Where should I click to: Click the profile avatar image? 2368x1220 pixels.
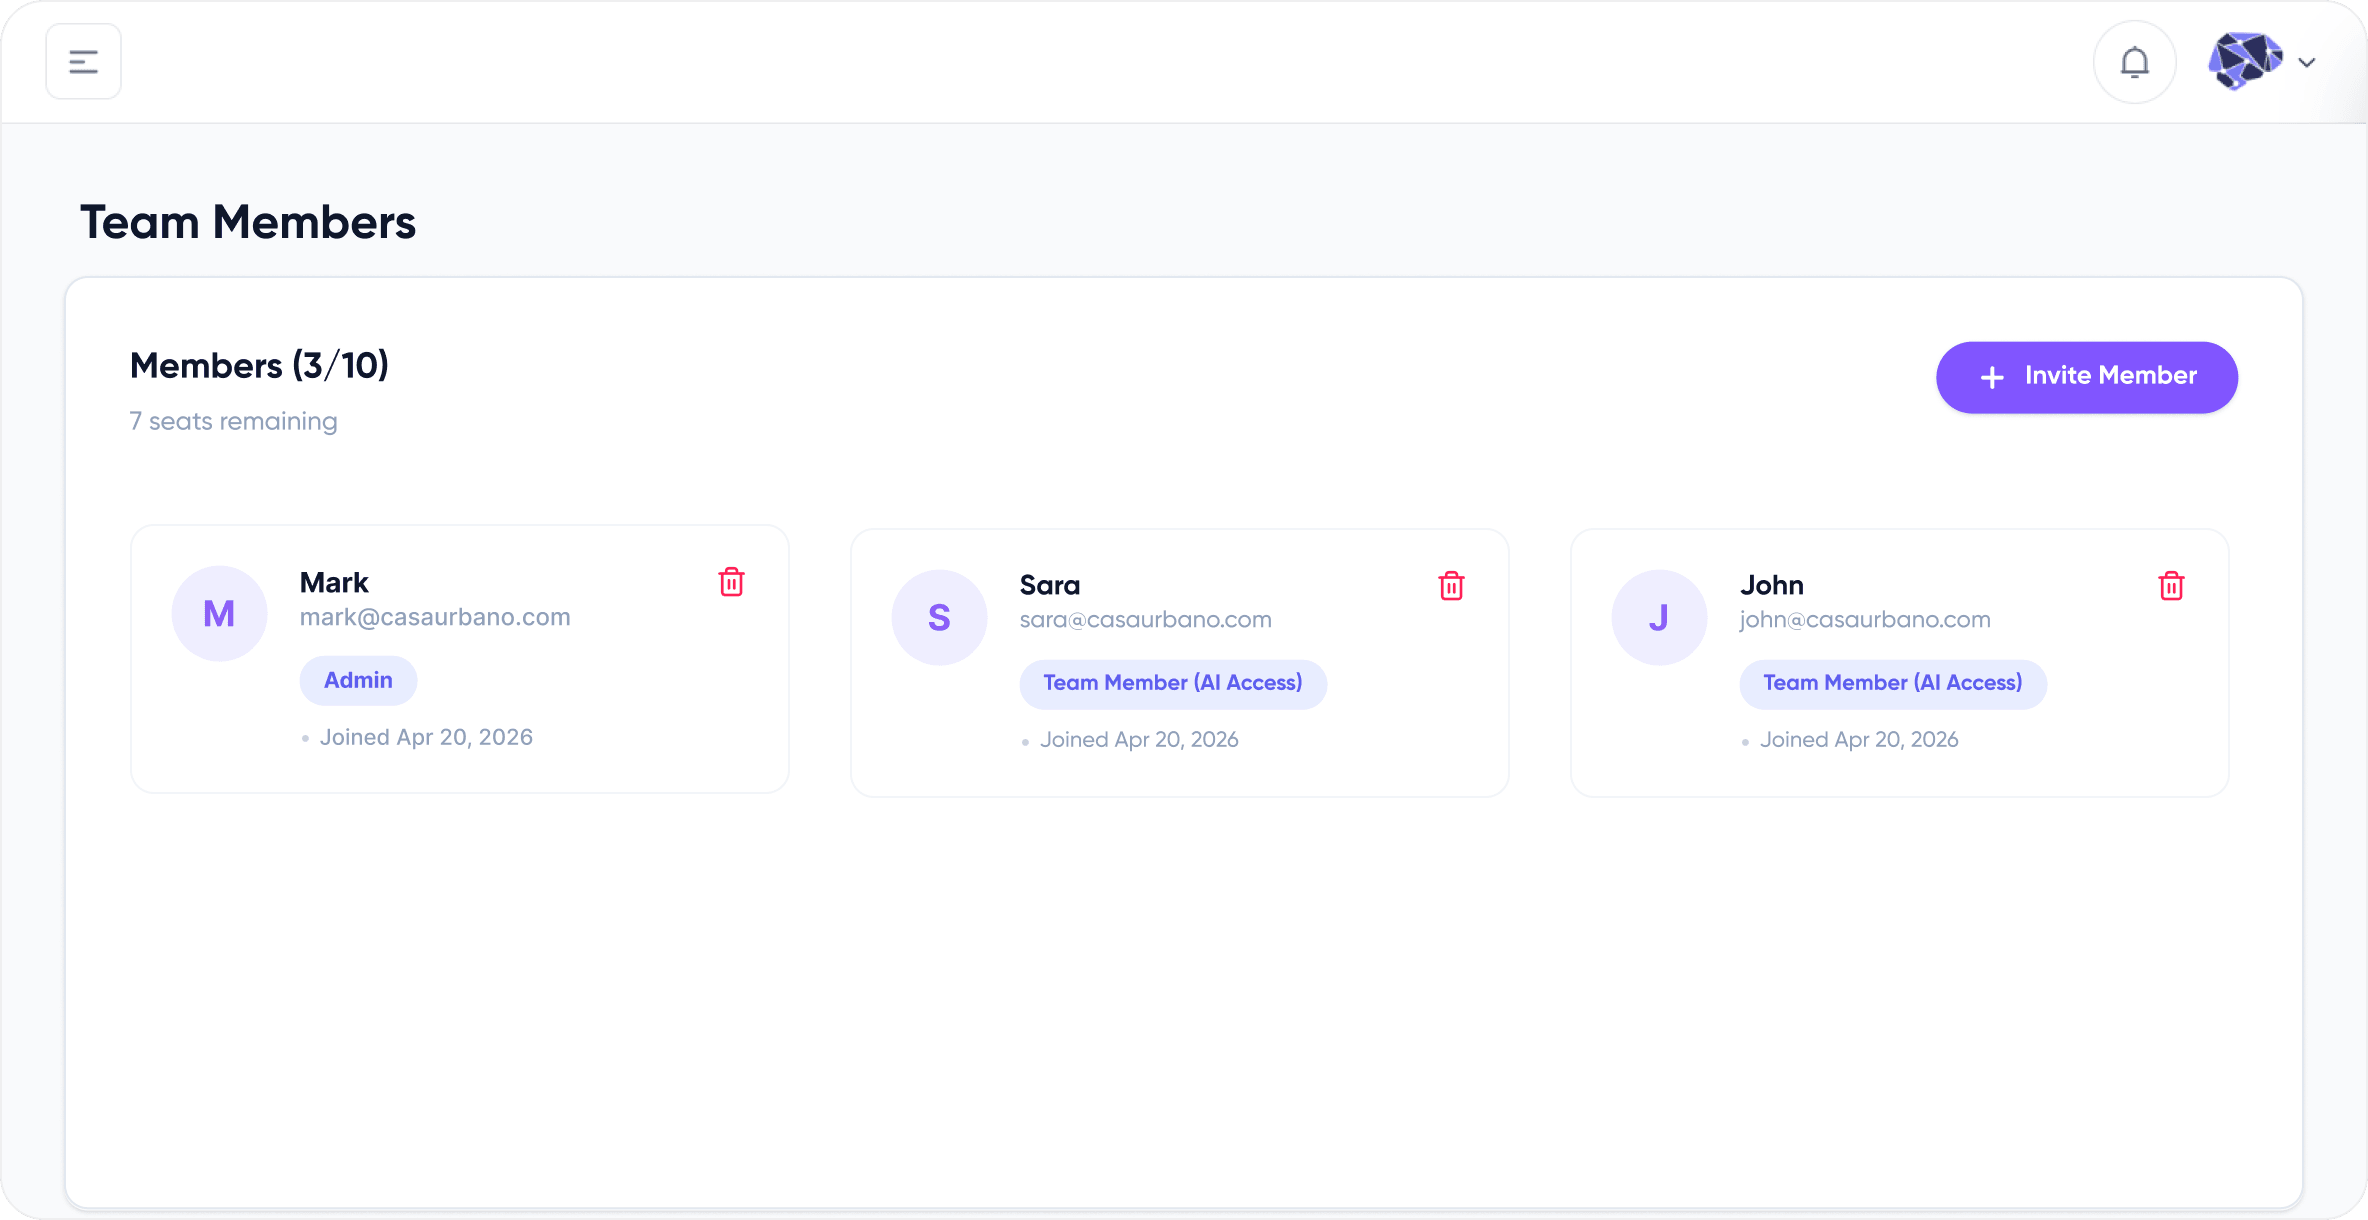(2245, 61)
